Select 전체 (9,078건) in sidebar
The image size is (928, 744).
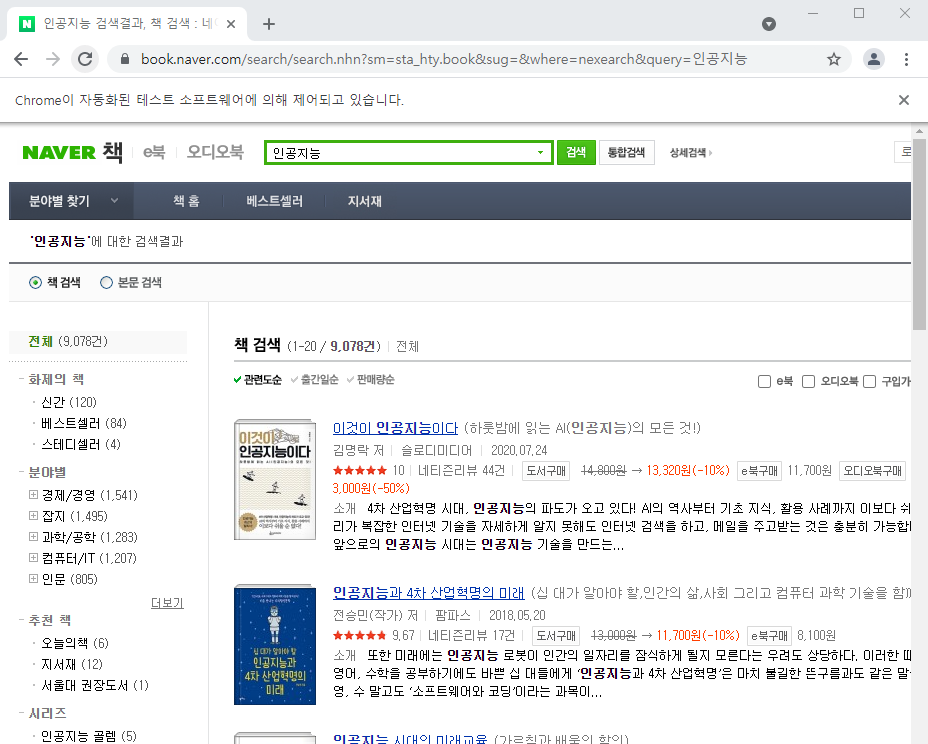pos(68,342)
